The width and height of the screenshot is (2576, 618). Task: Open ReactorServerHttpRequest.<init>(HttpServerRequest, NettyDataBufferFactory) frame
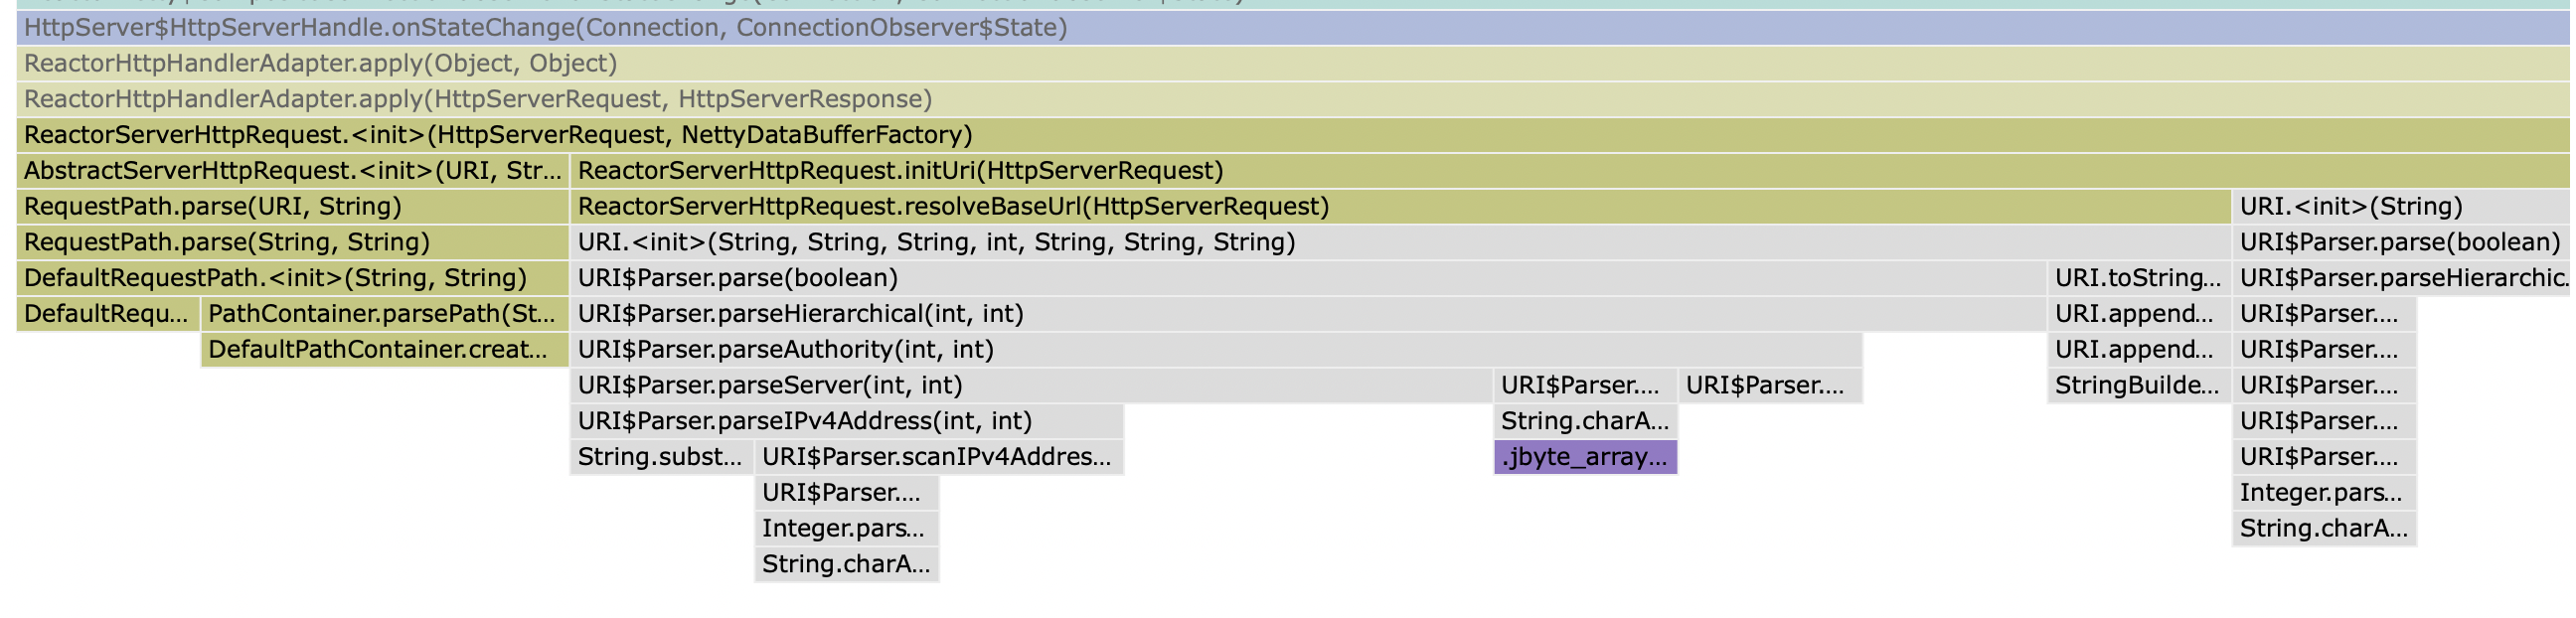[x=1293, y=135]
